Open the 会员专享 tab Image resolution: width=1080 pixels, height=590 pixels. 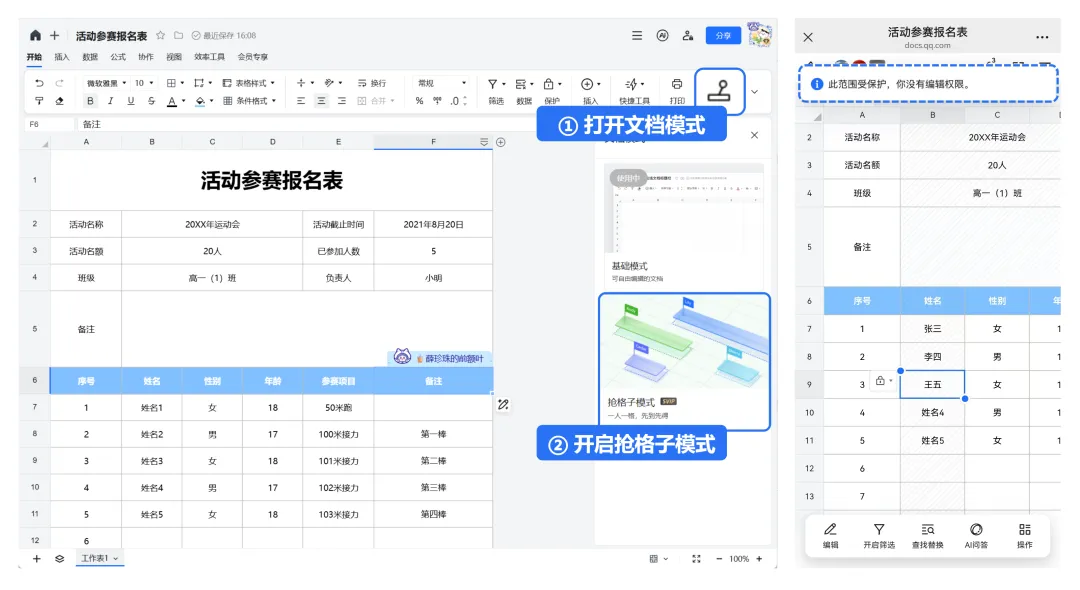click(253, 57)
